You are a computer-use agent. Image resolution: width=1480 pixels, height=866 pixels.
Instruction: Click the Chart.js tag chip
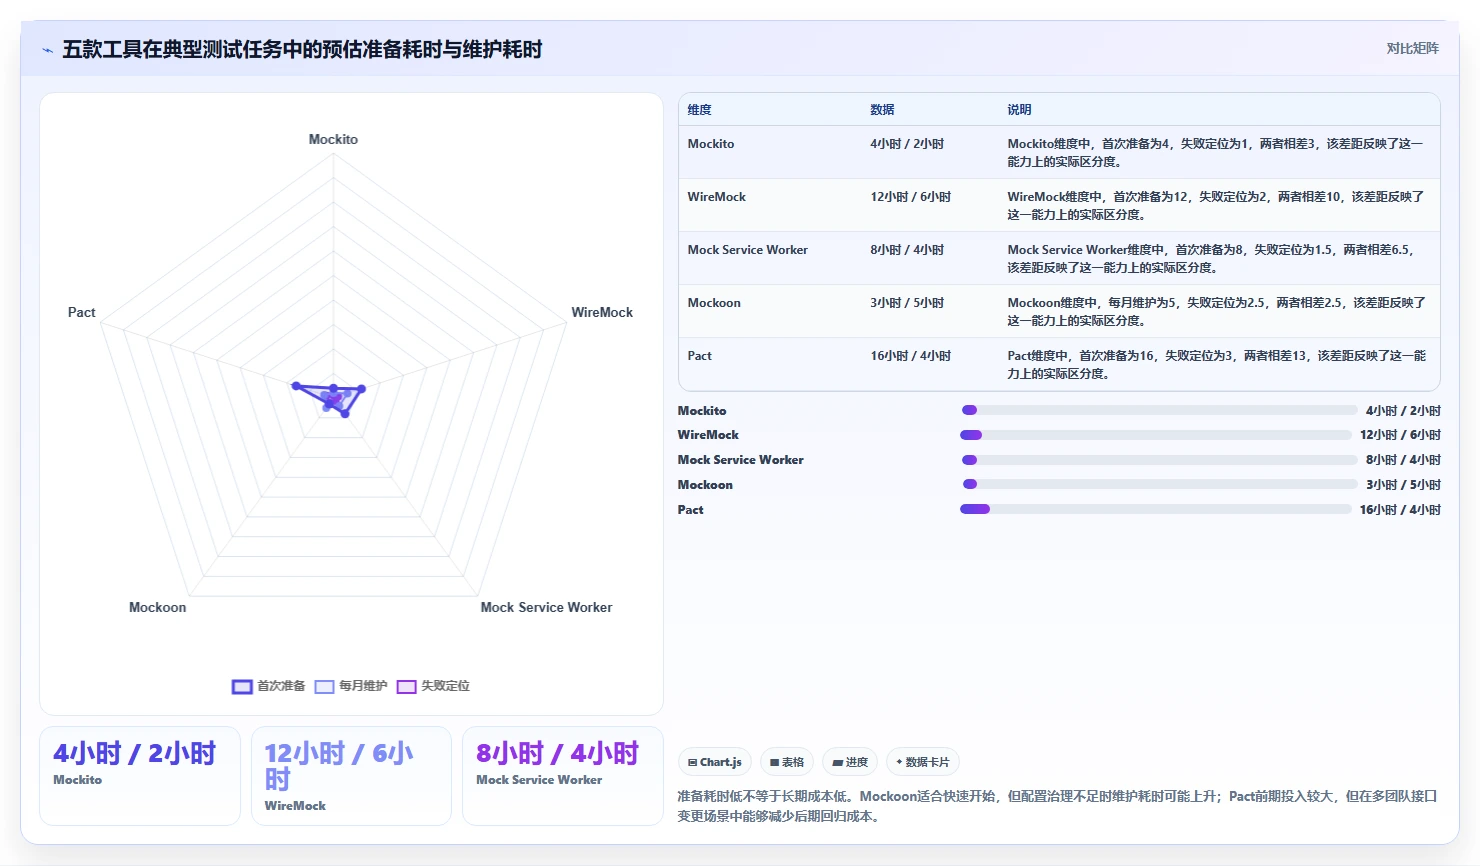point(715,762)
